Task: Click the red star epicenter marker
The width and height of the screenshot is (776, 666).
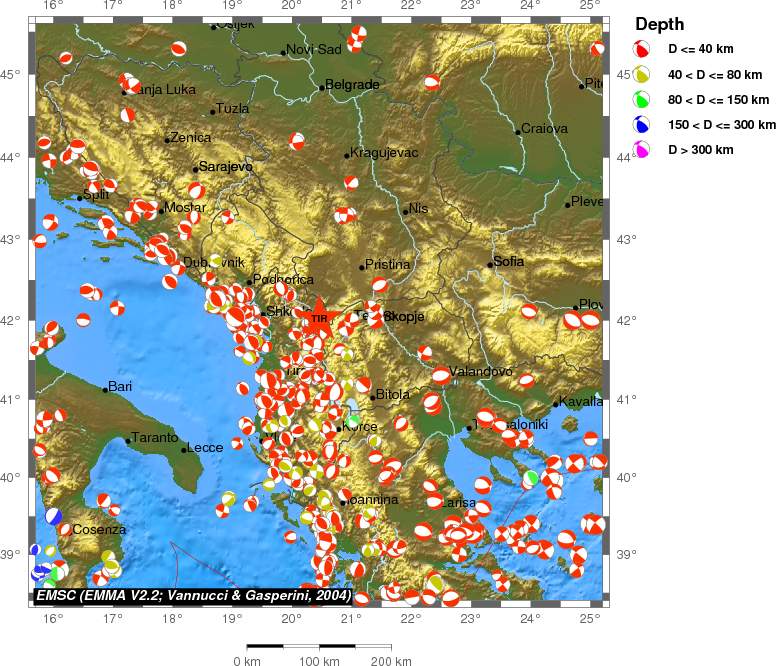Action: (317, 315)
